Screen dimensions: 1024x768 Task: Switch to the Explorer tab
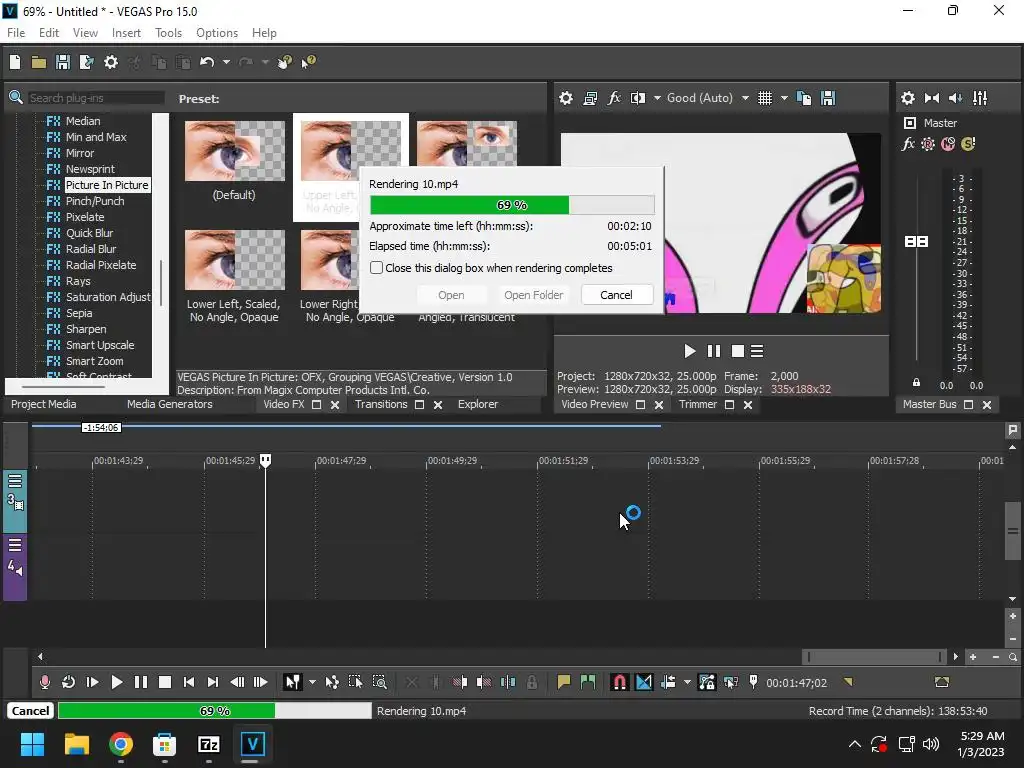(x=478, y=404)
